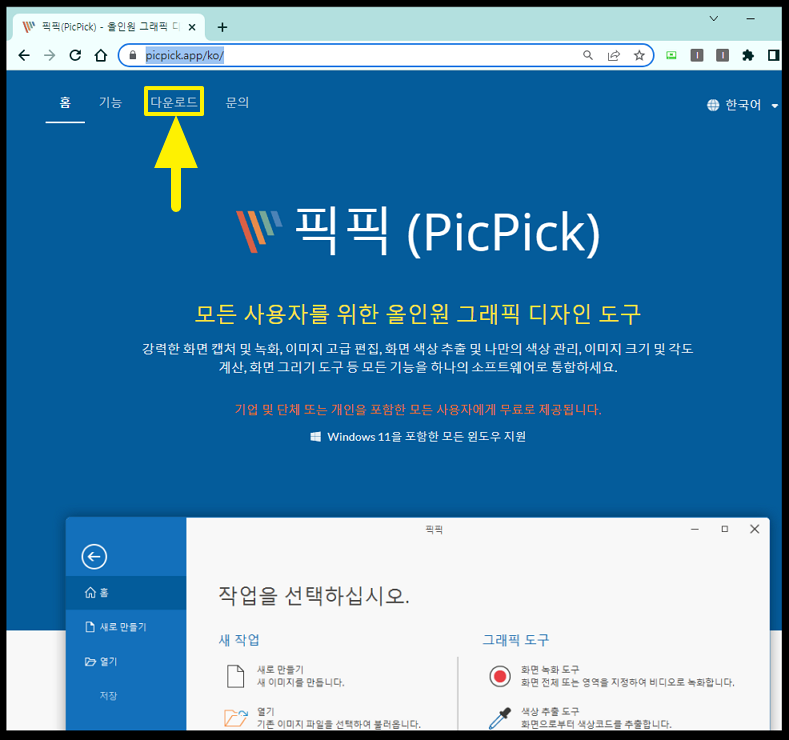Toggle the browser side panel icon
789x740 pixels.
[773, 55]
